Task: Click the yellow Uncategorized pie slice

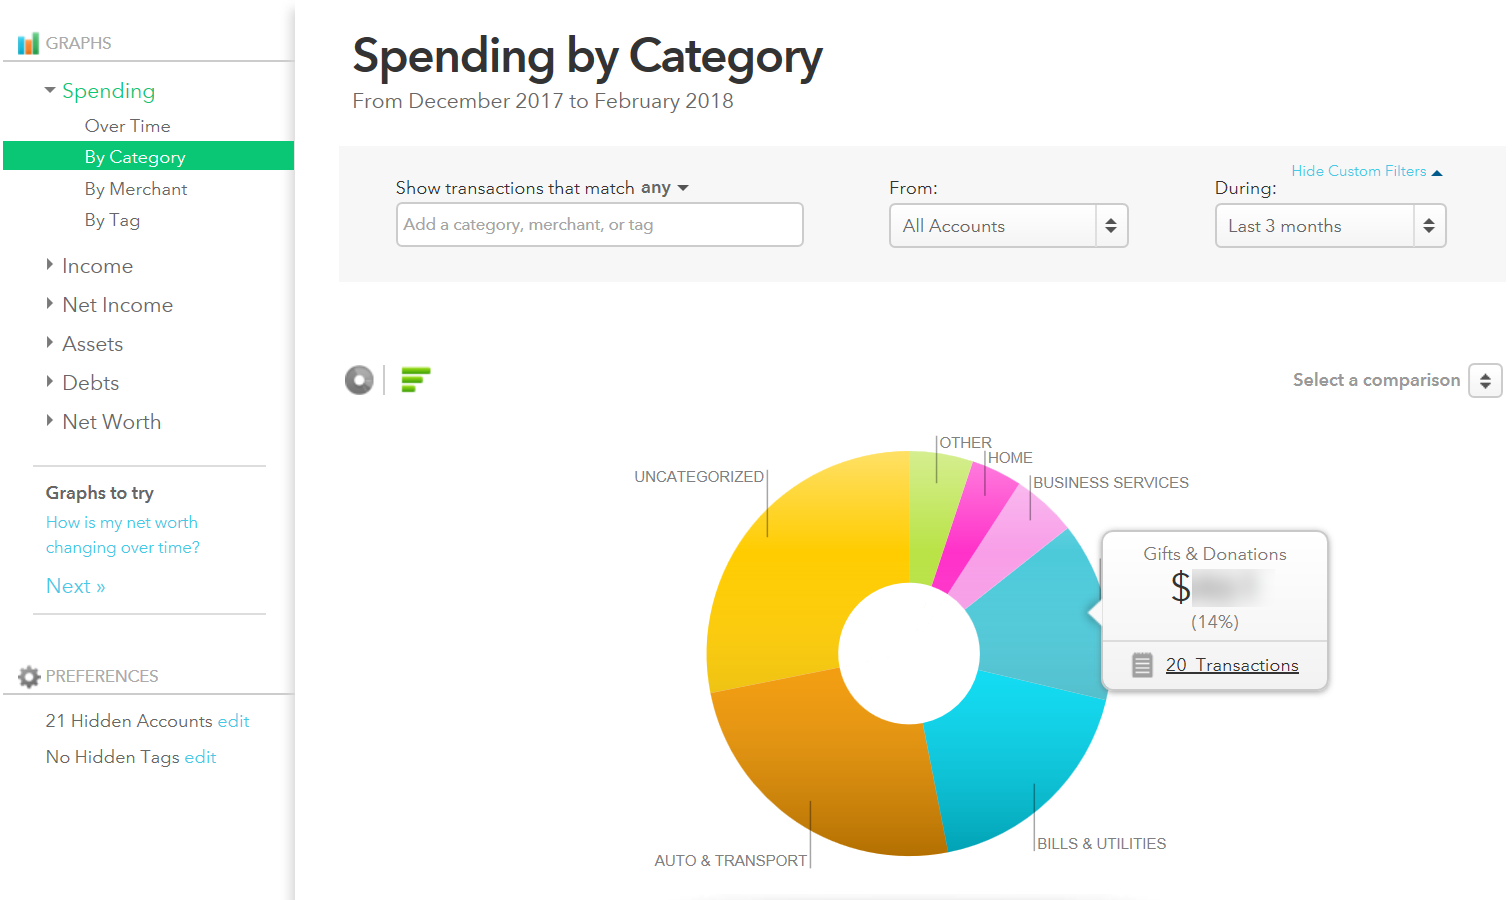Action: (x=790, y=570)
